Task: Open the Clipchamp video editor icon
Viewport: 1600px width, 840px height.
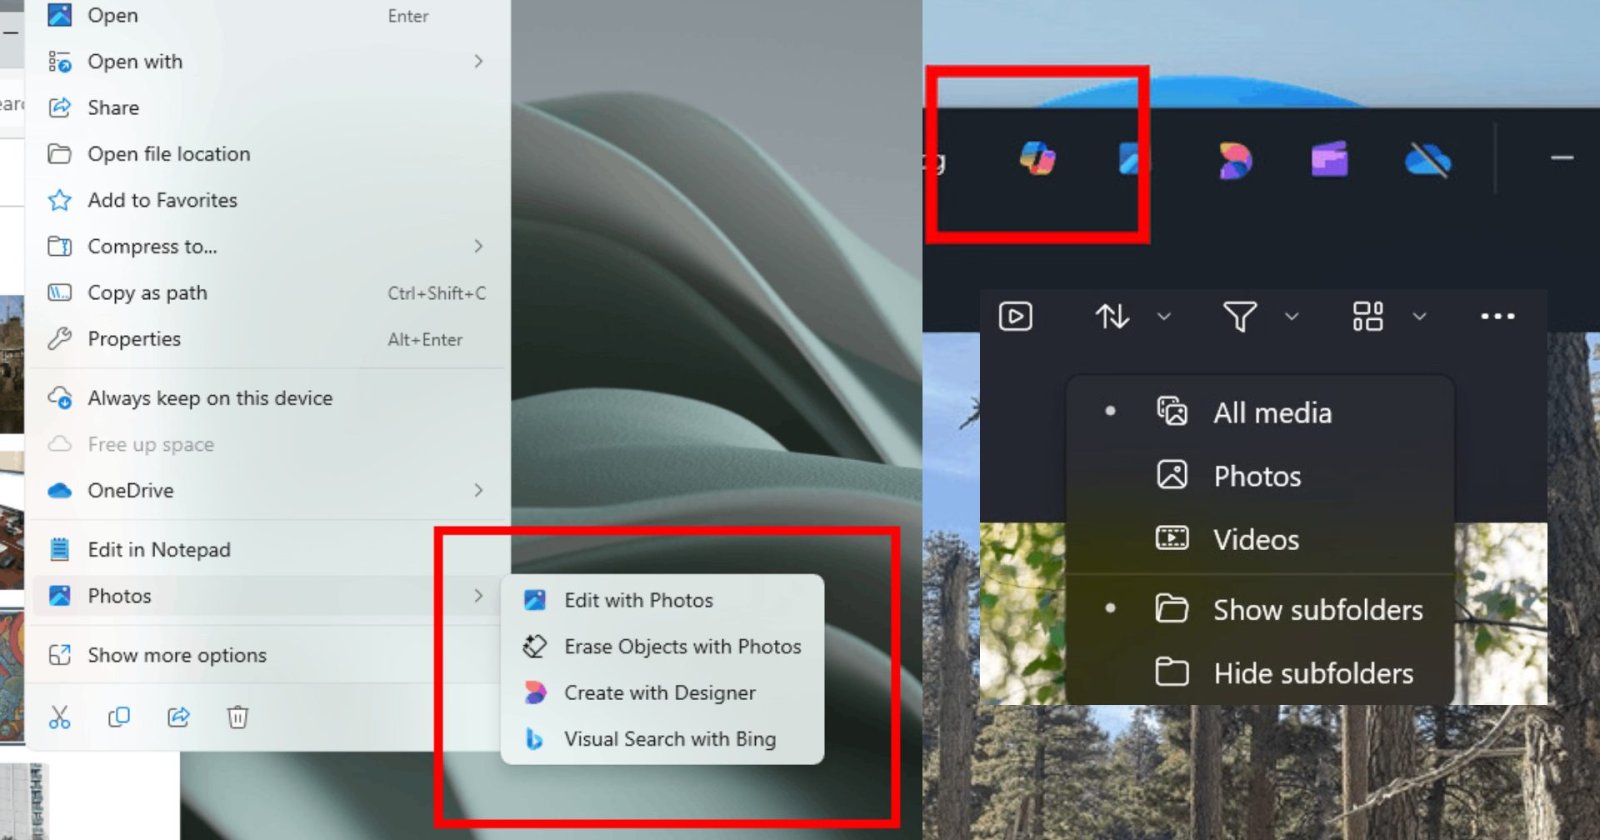Action: click(1329, 159)
